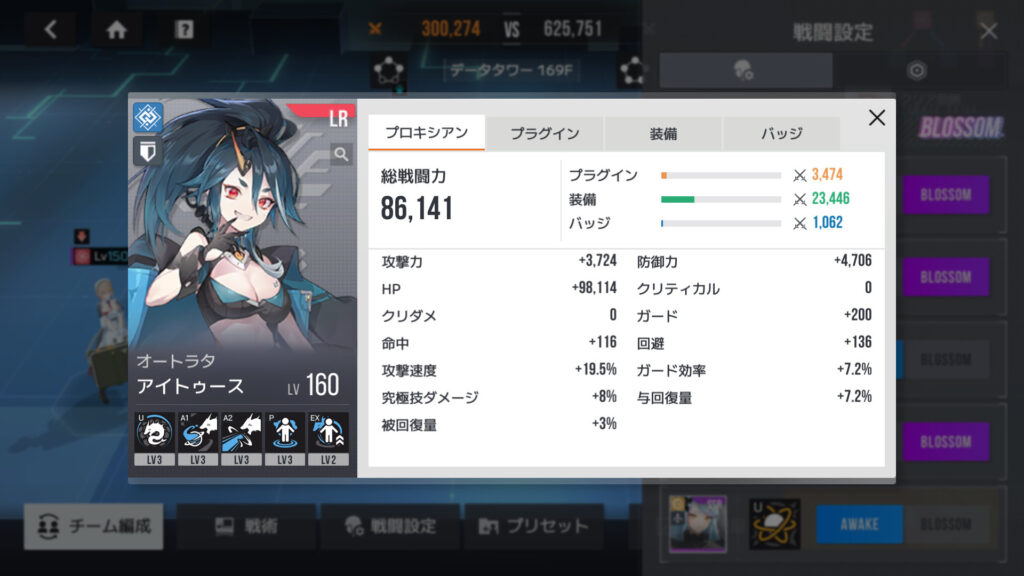Toggle the blue AWAKE switch
Viewport: 1024px width, 576px height.
coord(859,524)
